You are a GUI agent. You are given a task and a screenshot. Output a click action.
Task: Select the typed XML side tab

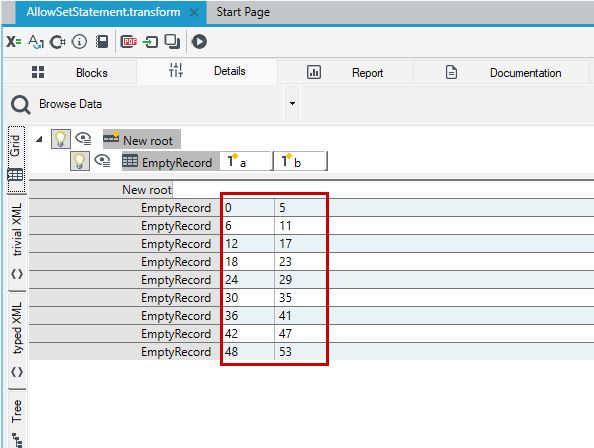tap(17, 340)
